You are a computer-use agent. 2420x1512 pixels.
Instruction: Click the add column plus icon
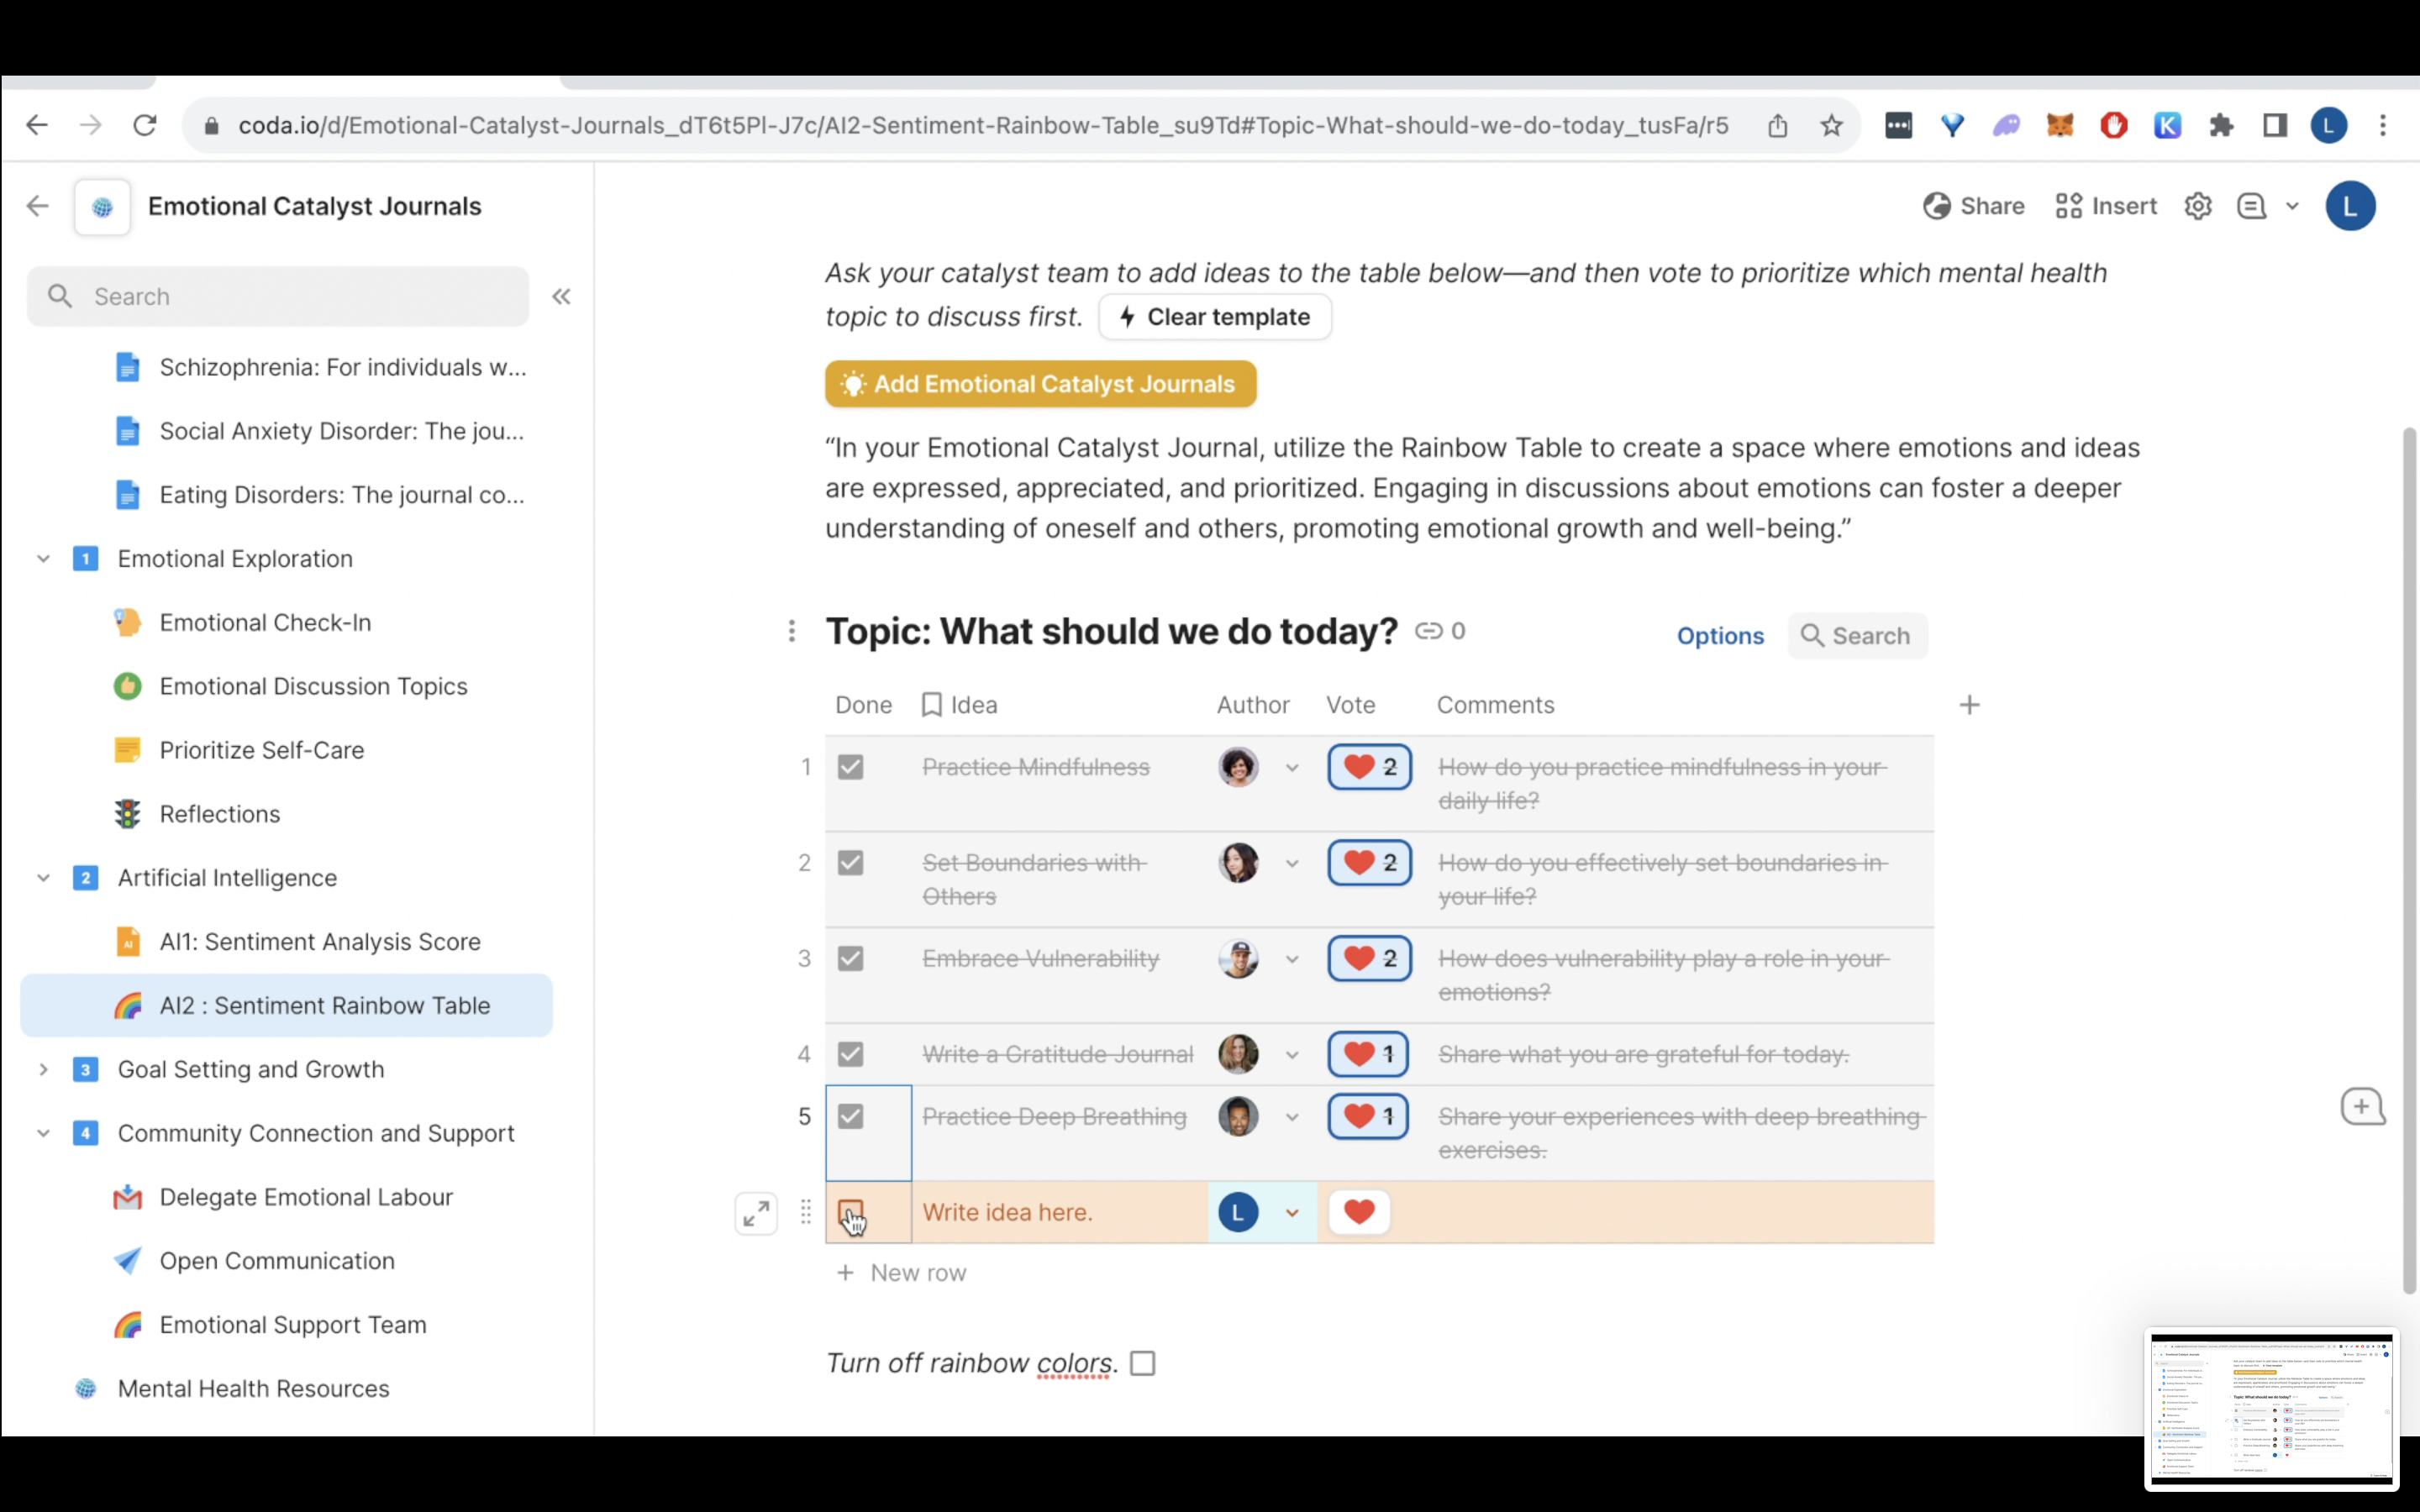pos(1969,705)
